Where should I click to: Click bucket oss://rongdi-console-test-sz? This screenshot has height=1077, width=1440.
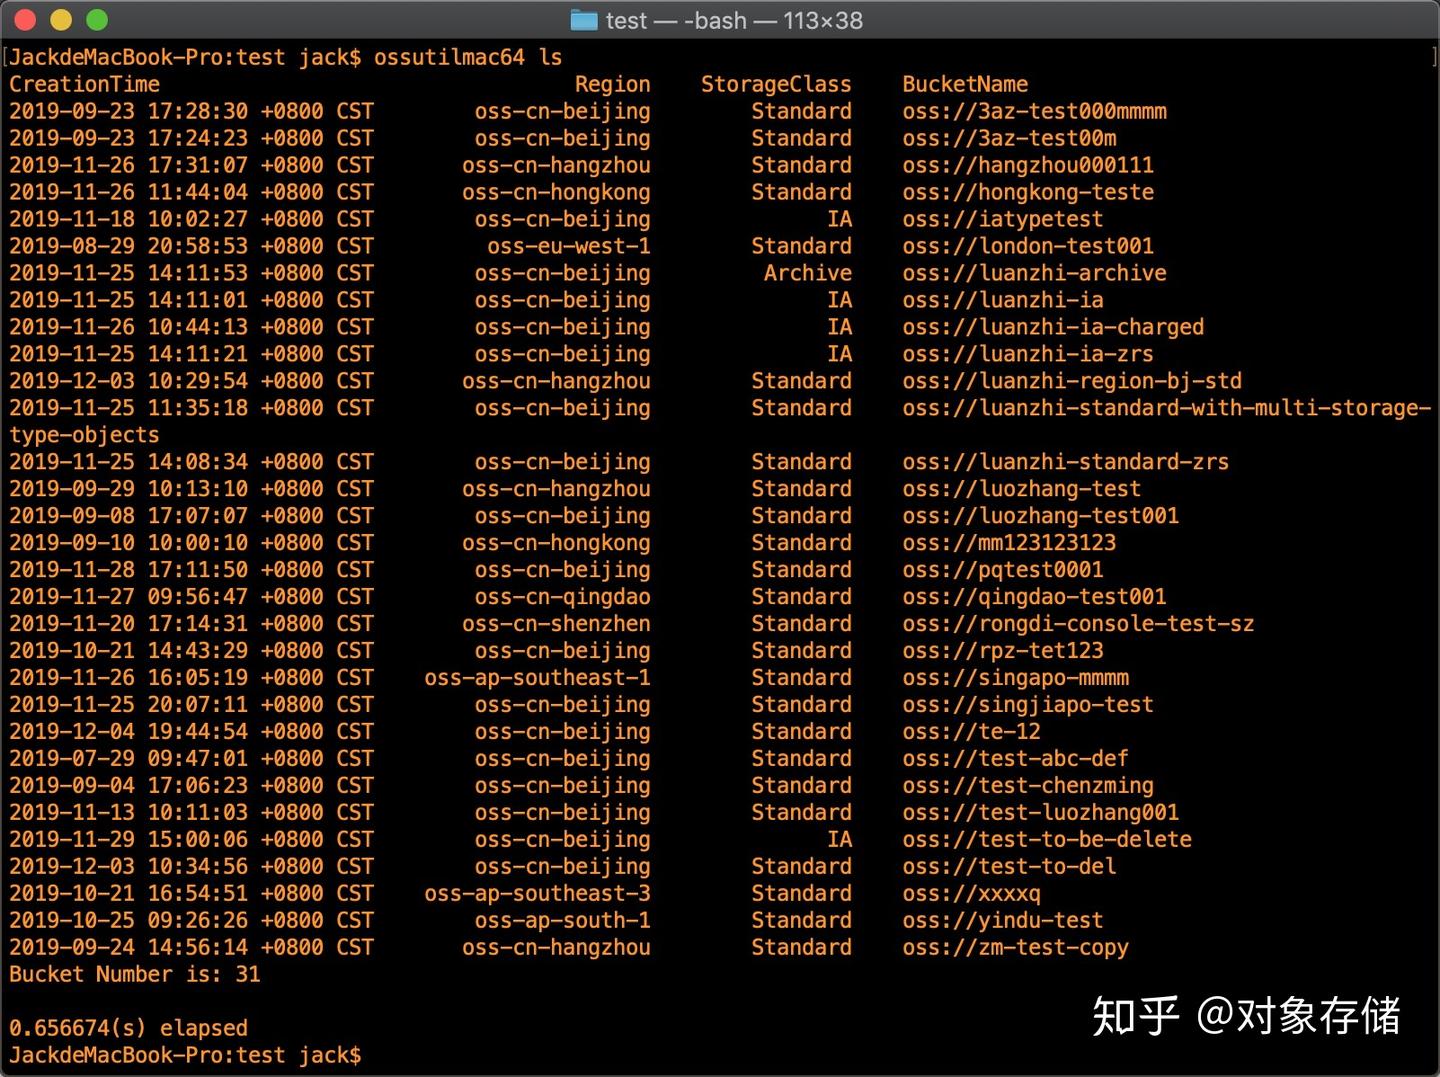click(1078, 623)
